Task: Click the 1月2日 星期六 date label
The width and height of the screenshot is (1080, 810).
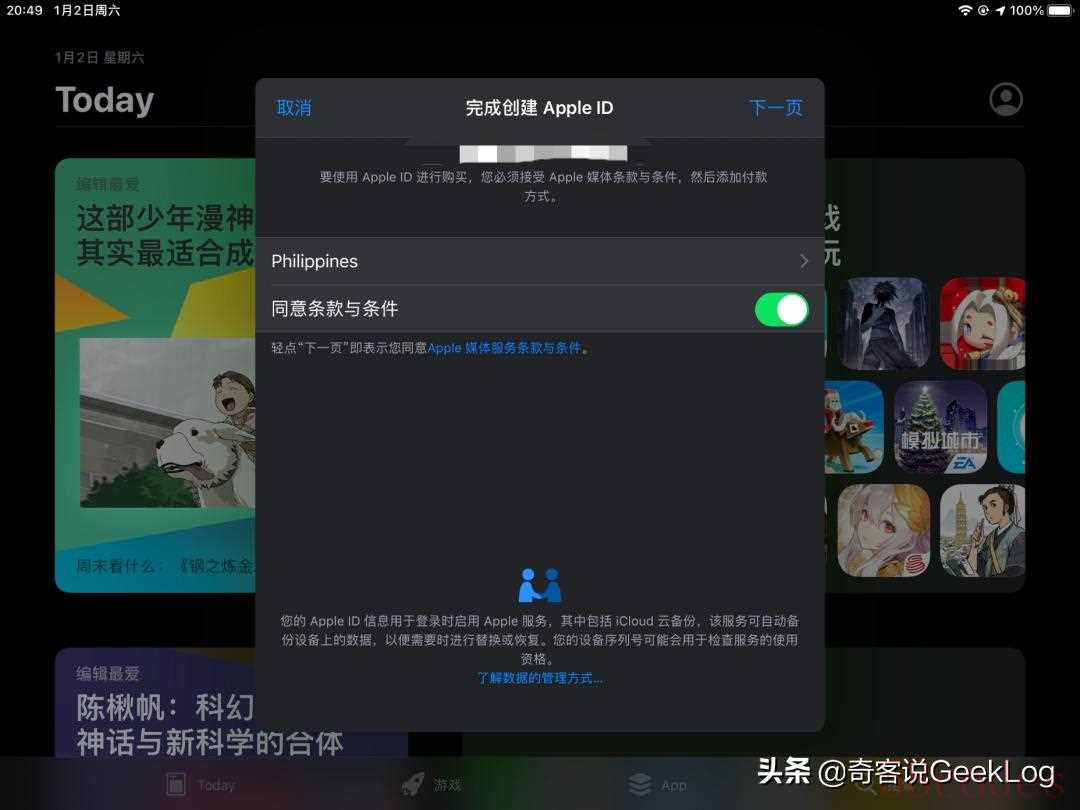Action: [100, 57]
